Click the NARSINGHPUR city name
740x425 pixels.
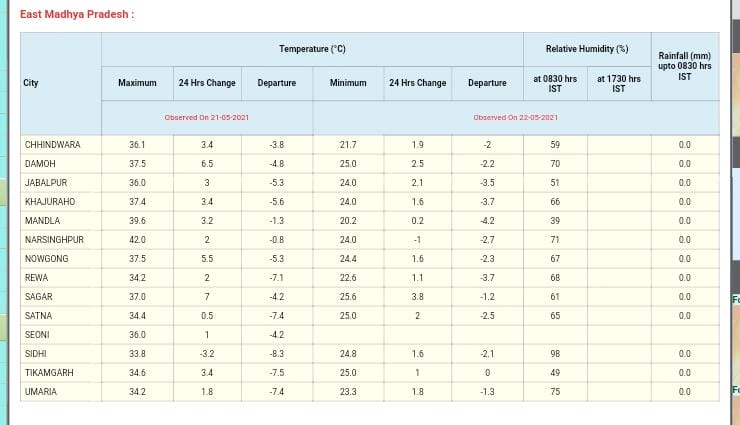(x=54, y=240)
